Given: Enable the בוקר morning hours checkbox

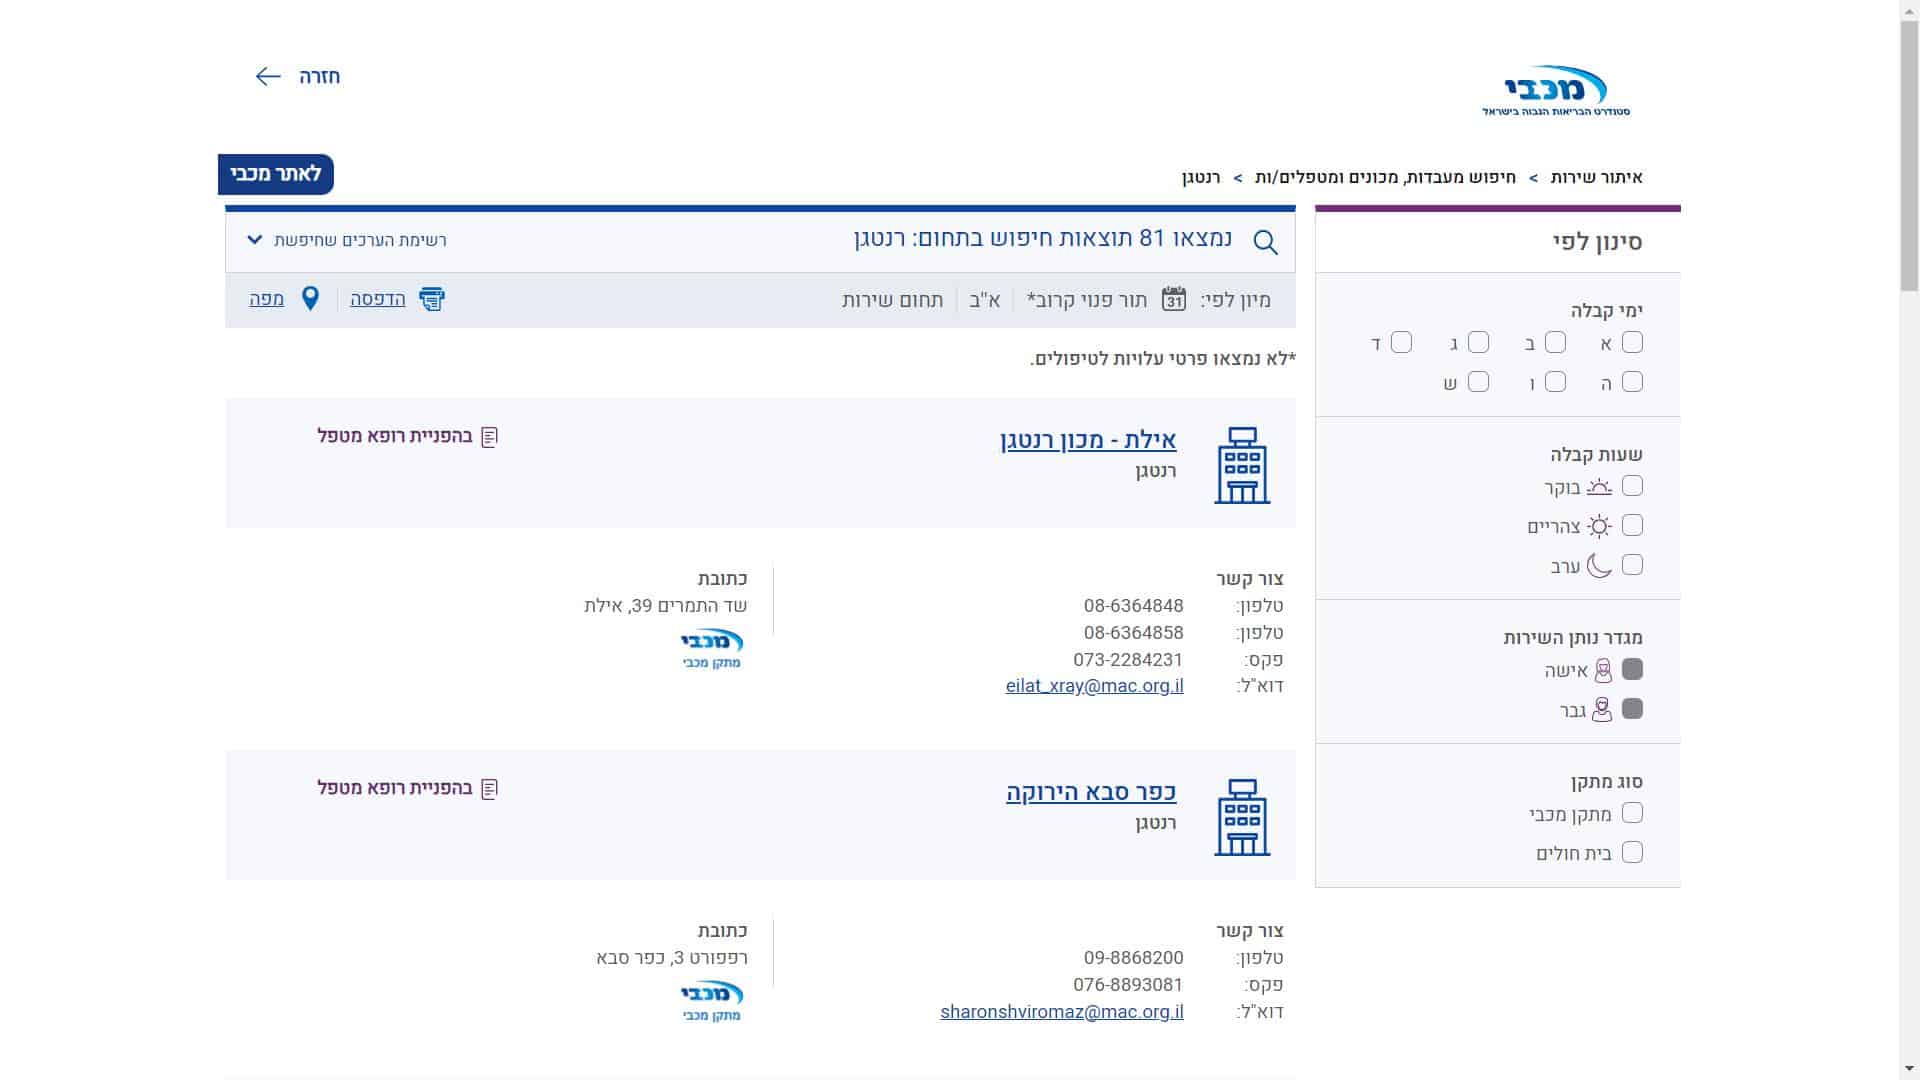Looking at the screenshot, I should tap(1632, 486).
